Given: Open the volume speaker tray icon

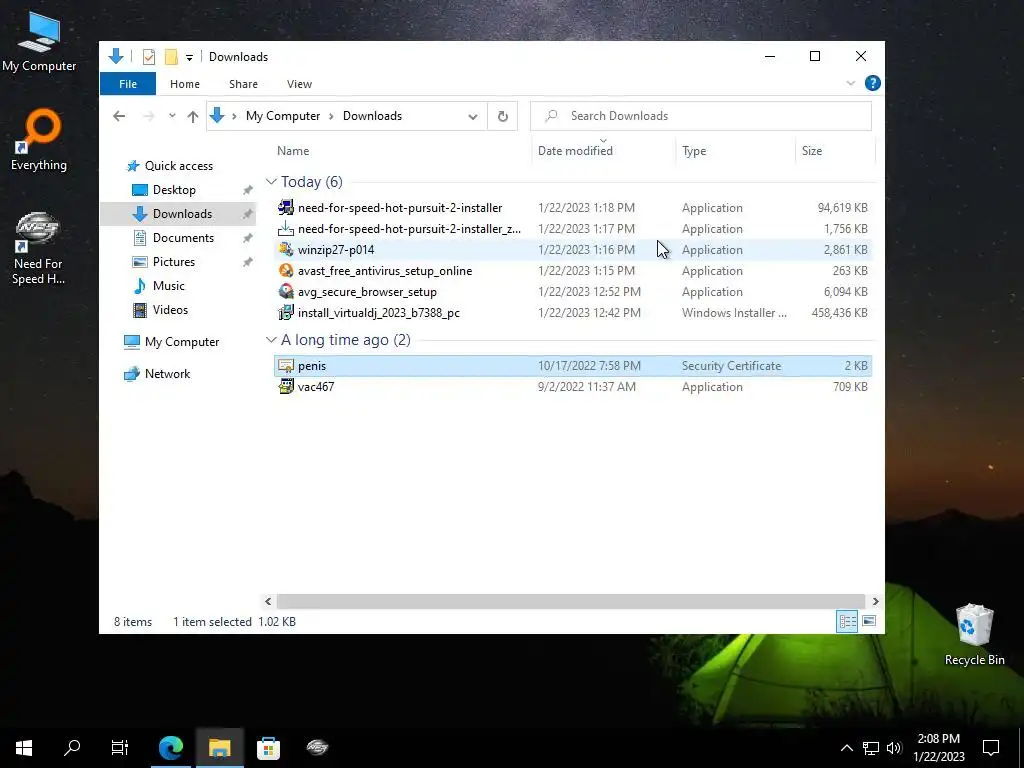Looking at the screenshot, I should [x=894, y=748].
